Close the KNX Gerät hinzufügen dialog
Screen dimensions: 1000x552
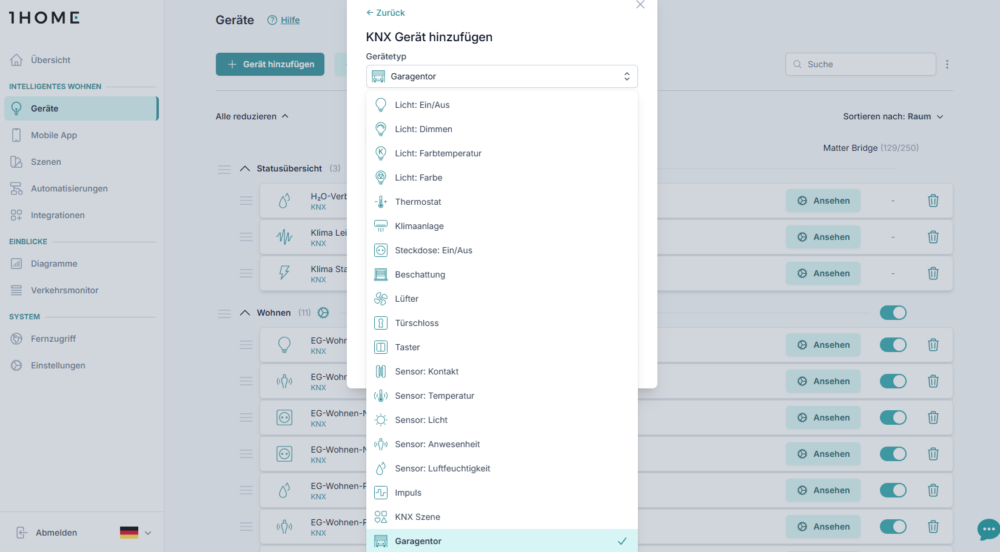point(640,4)
